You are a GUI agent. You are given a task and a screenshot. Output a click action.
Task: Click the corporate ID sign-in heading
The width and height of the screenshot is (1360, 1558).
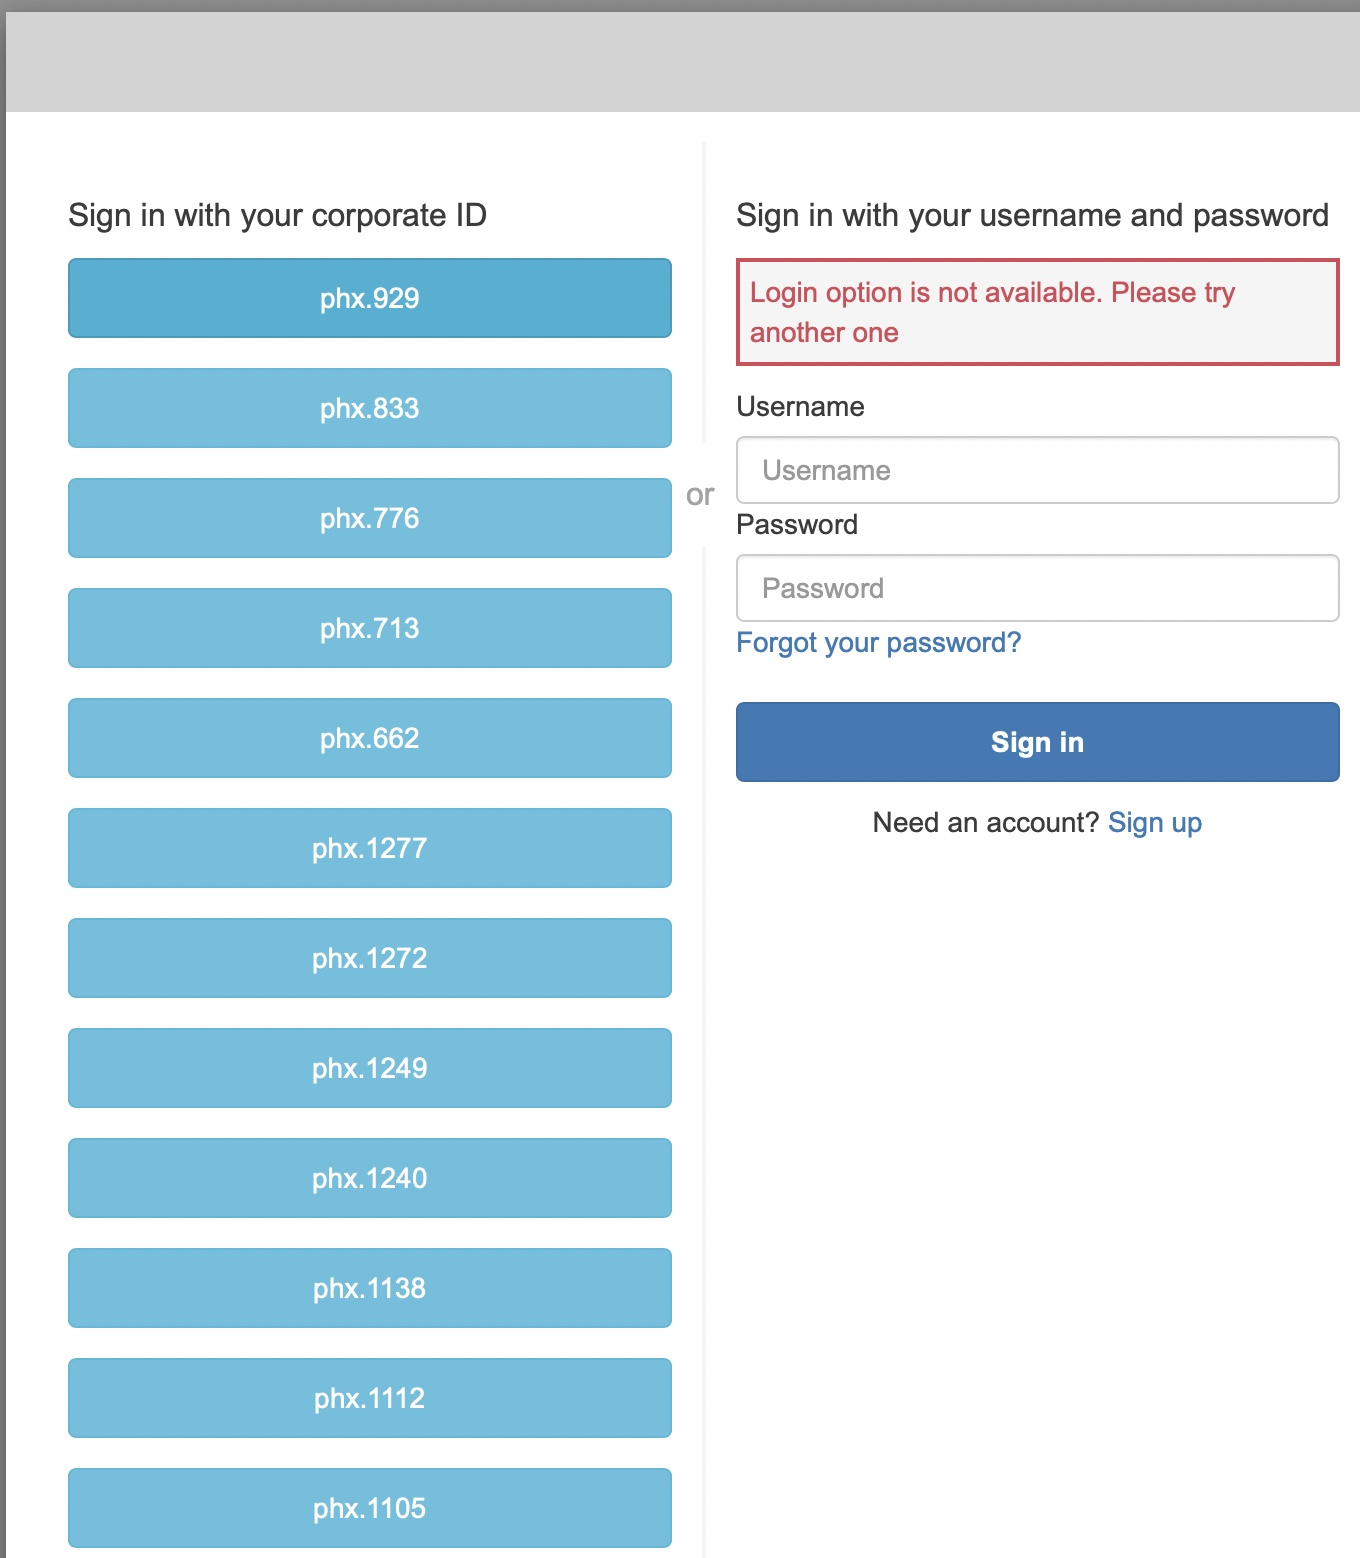coord(277,215)
